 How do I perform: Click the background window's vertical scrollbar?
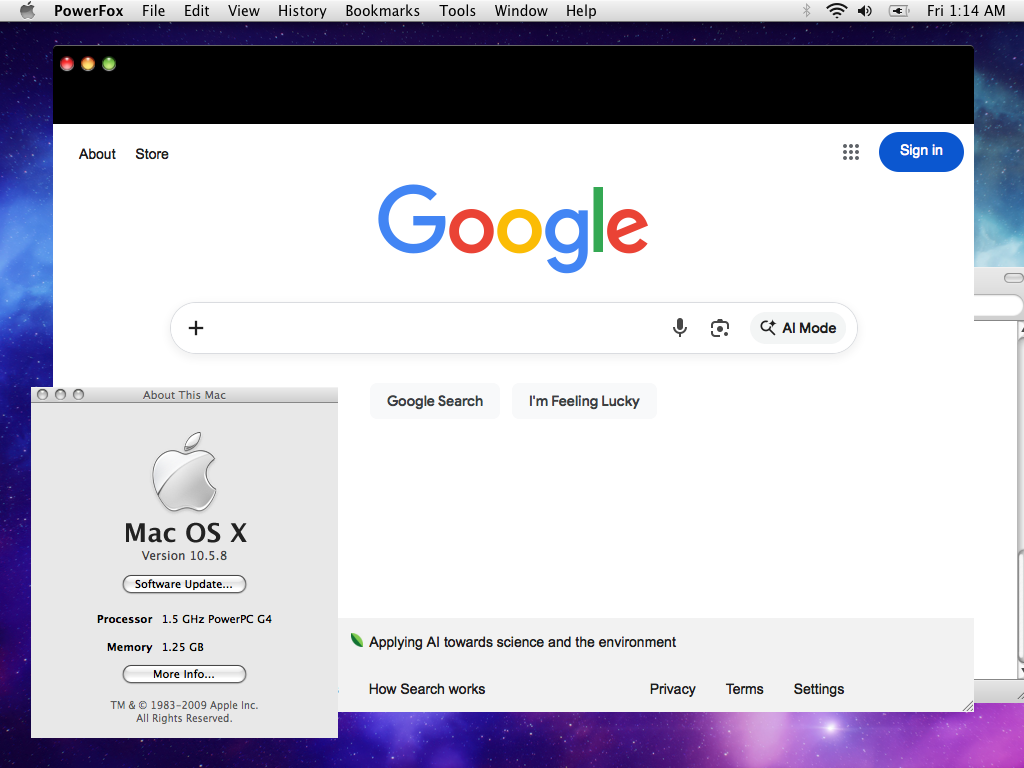(x=1021, y=500)
